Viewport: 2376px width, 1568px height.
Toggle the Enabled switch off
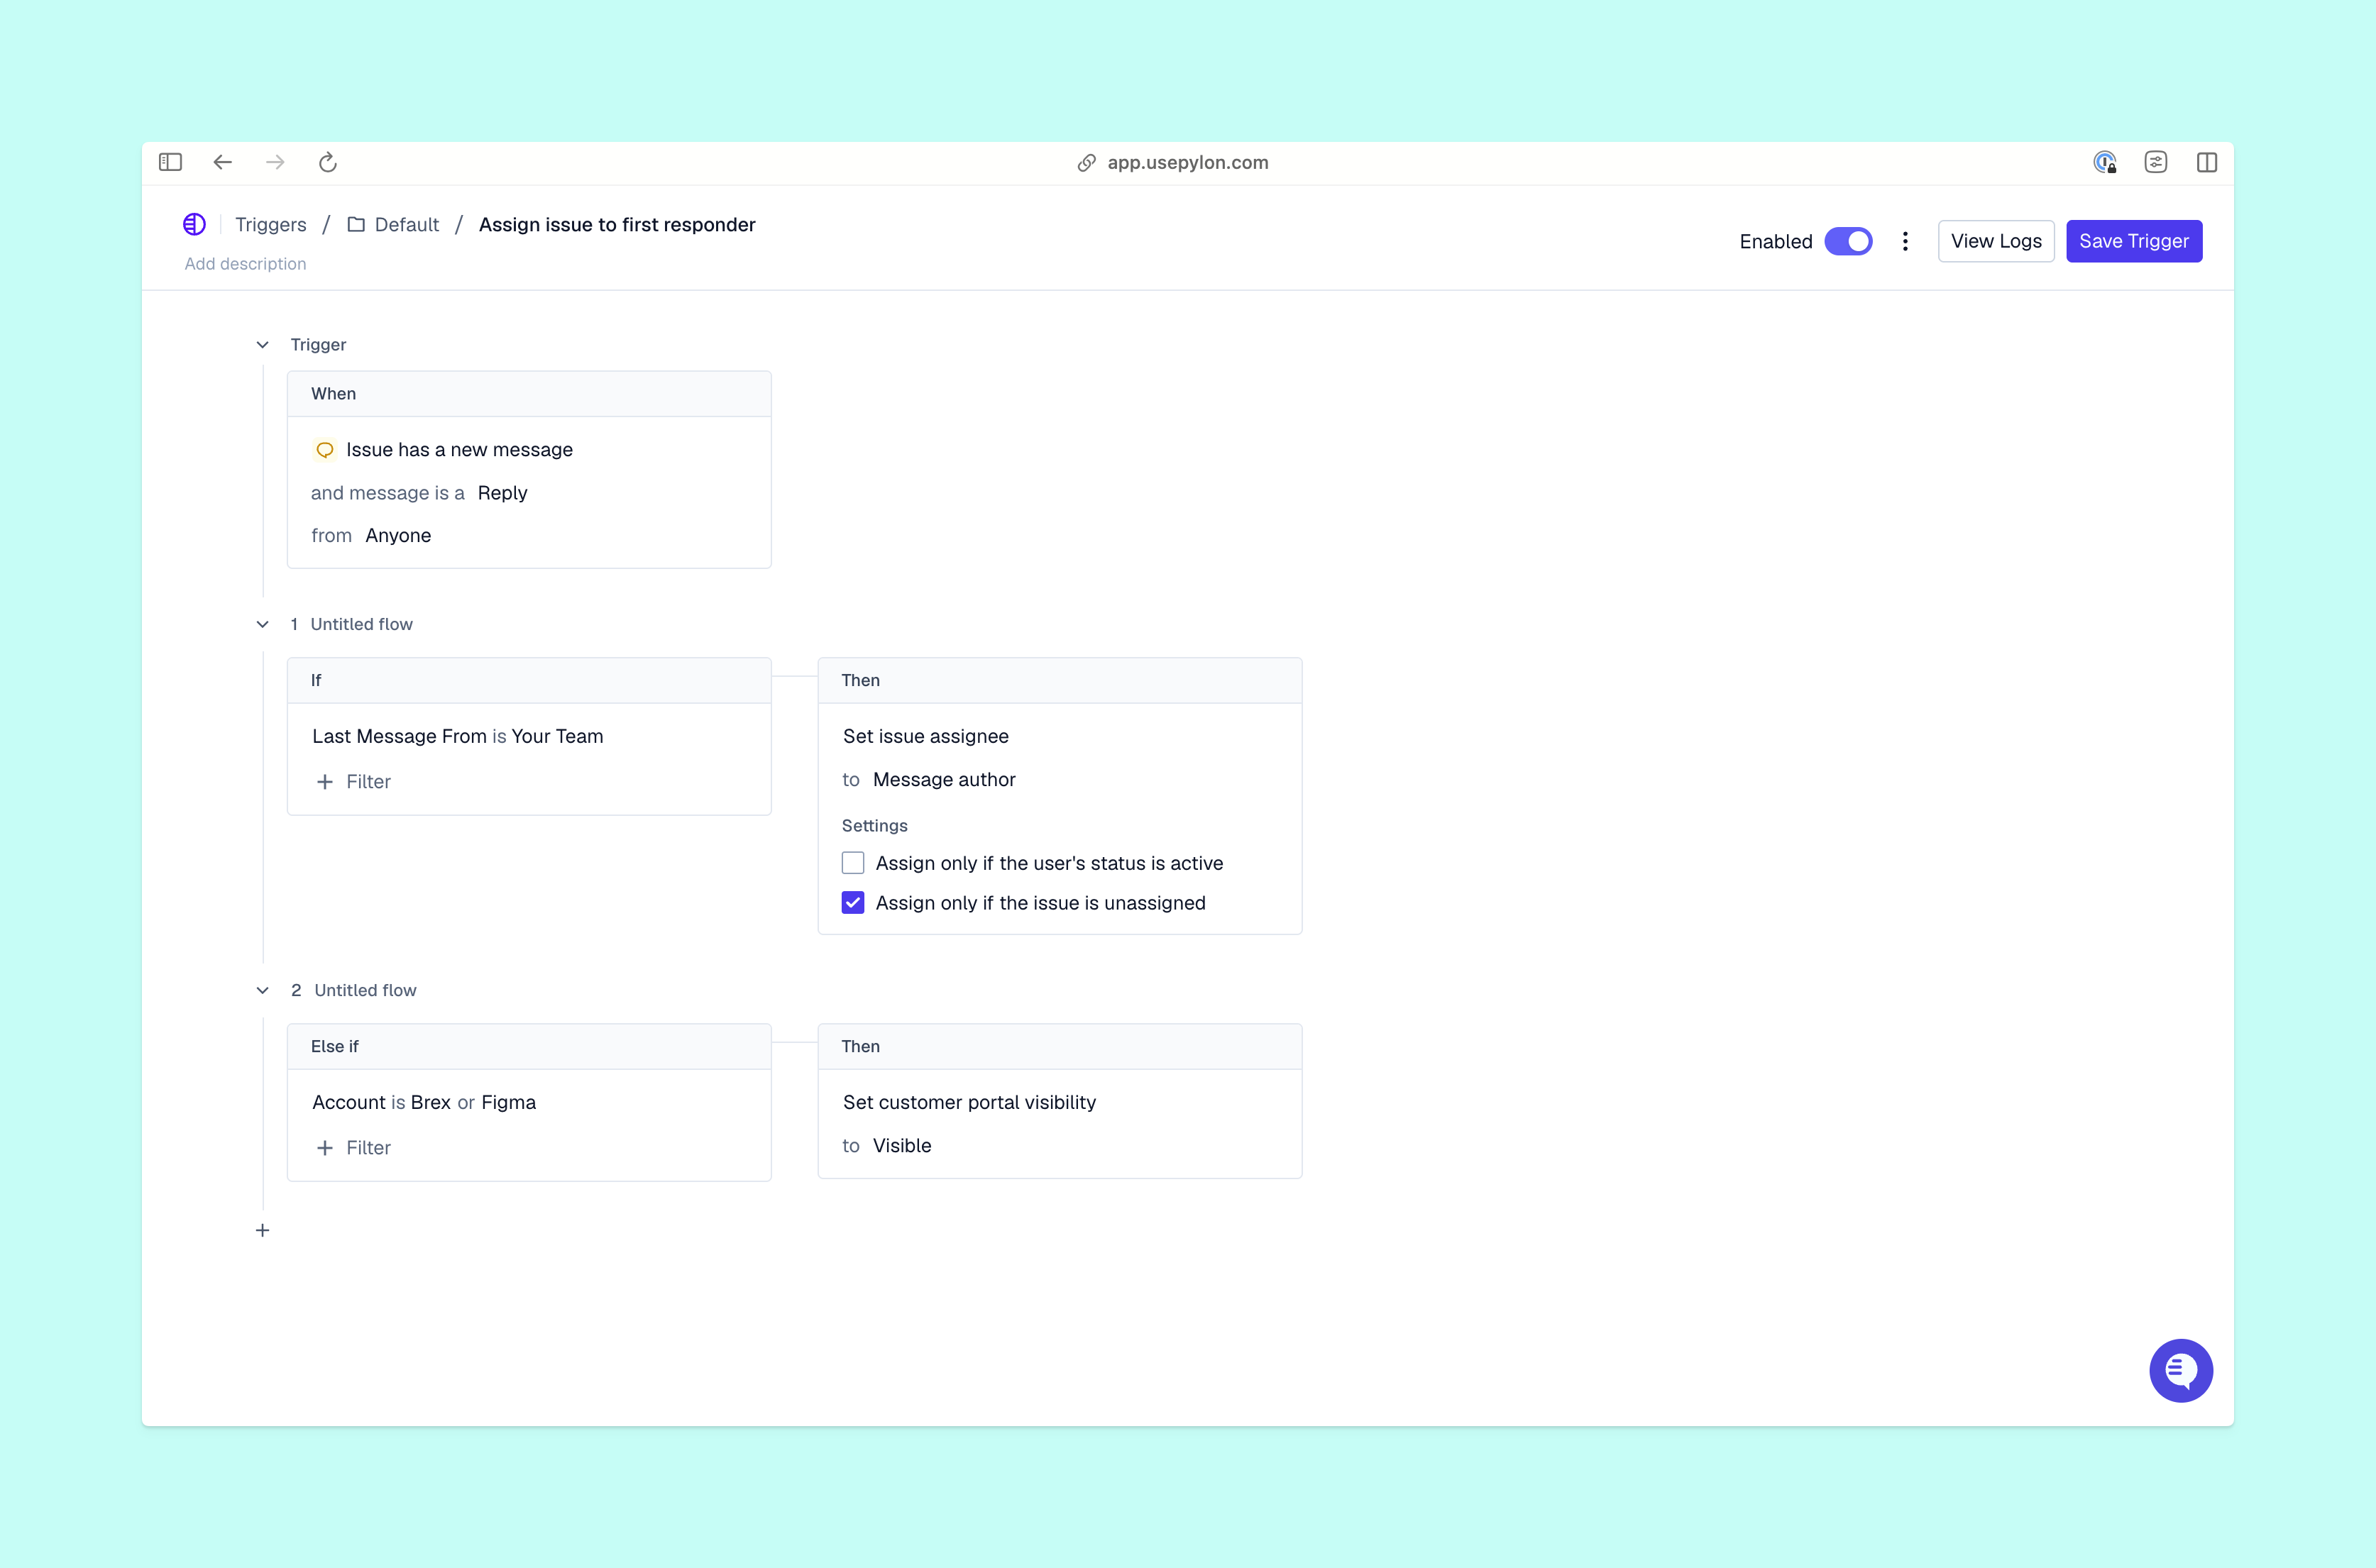point(1848,241)
